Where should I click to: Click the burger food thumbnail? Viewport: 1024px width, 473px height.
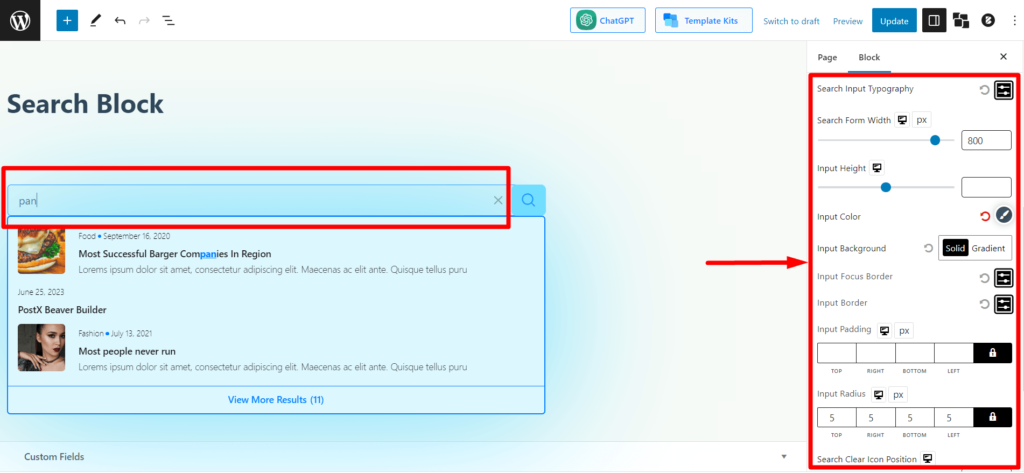41,250
